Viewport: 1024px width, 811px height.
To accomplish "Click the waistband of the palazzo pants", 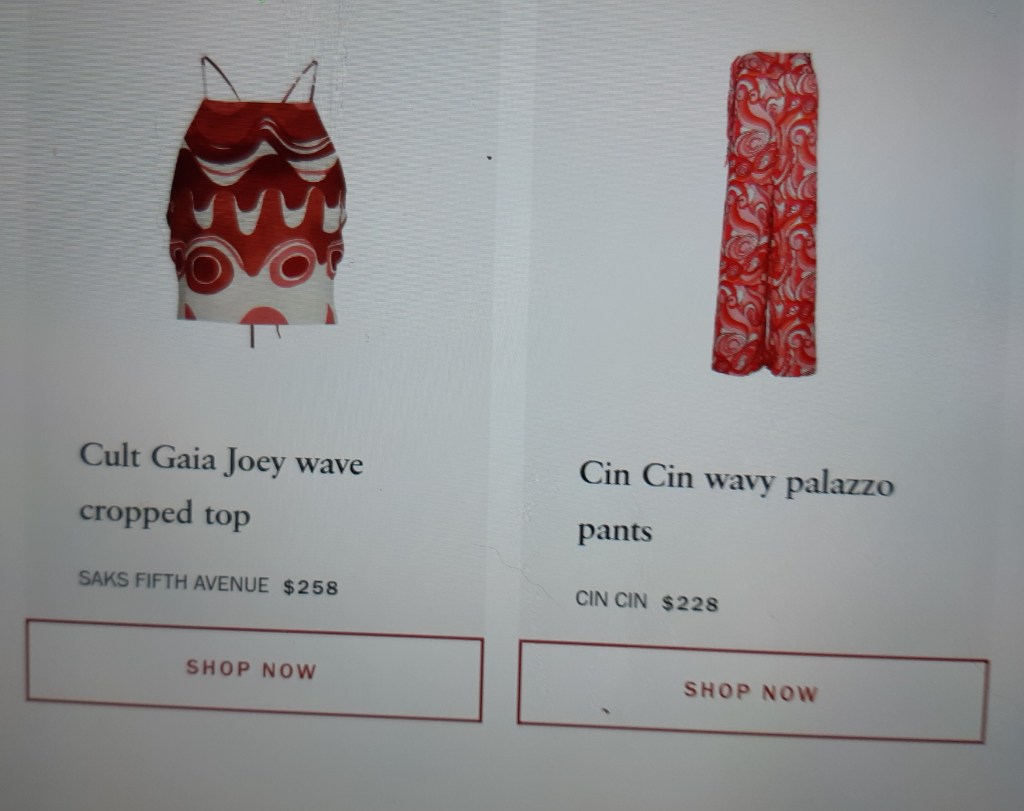I will pyautogui.click(x=774, y=64).
